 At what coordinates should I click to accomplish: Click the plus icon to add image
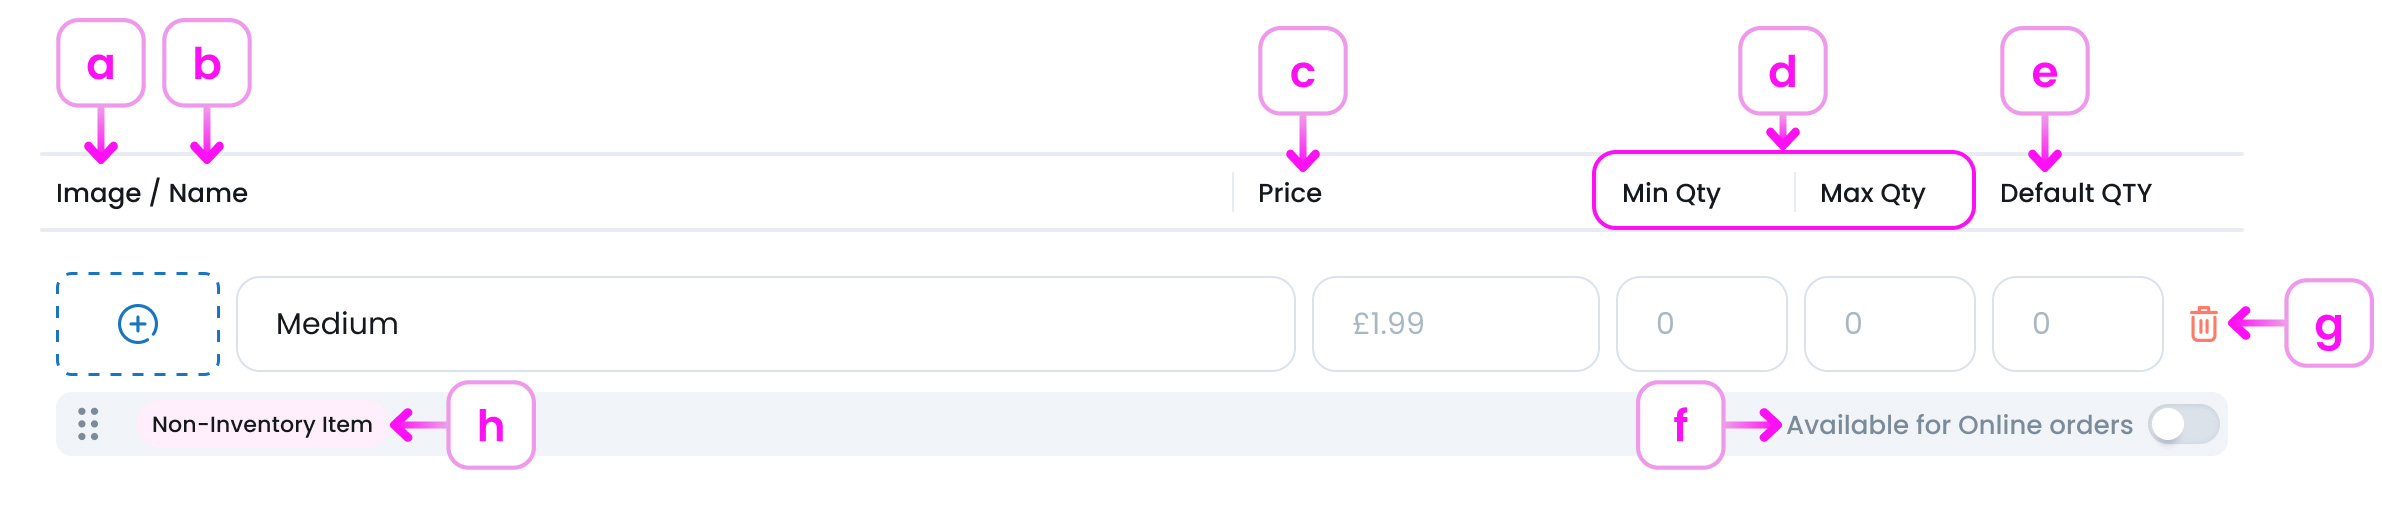[x=138, y=324]
